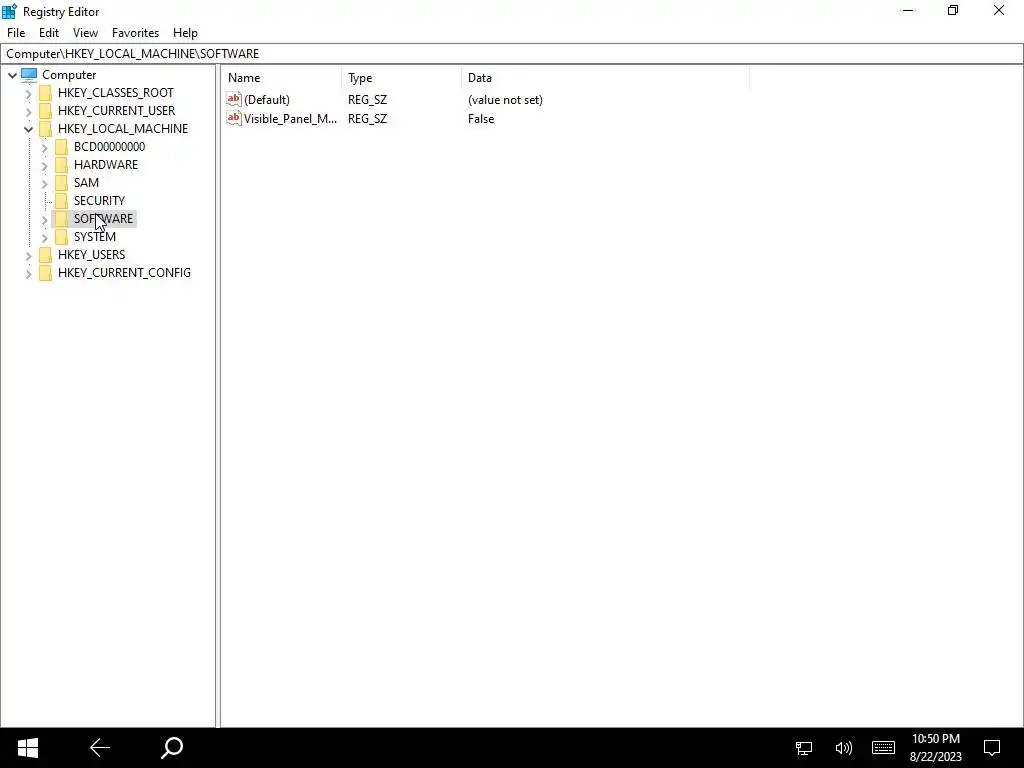Click the SYSTEM folder icon
This screenshot has width=1024, height=768.
(61, 236)
